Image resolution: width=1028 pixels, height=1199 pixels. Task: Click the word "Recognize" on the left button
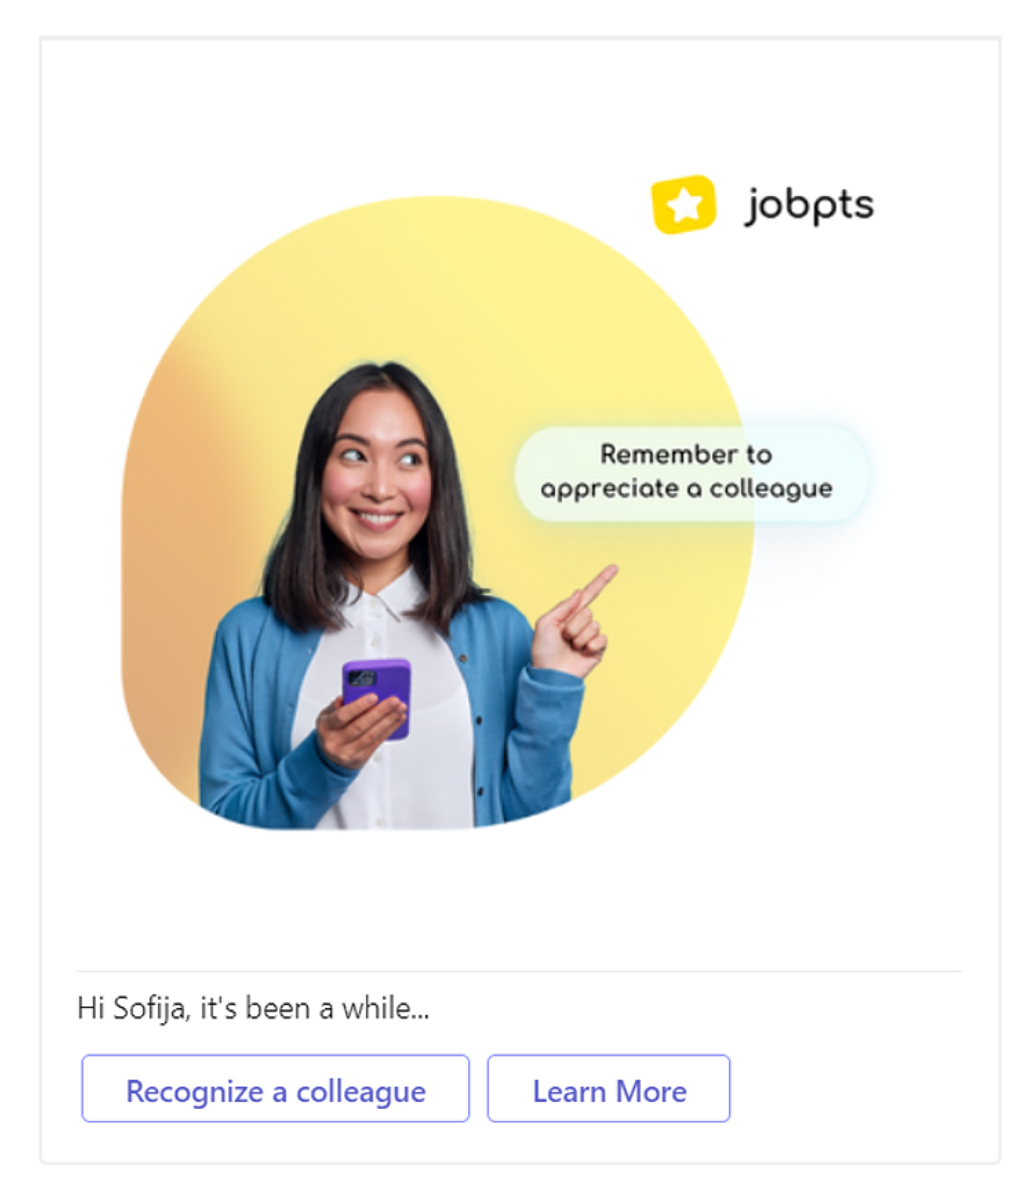coord(194,1092)
